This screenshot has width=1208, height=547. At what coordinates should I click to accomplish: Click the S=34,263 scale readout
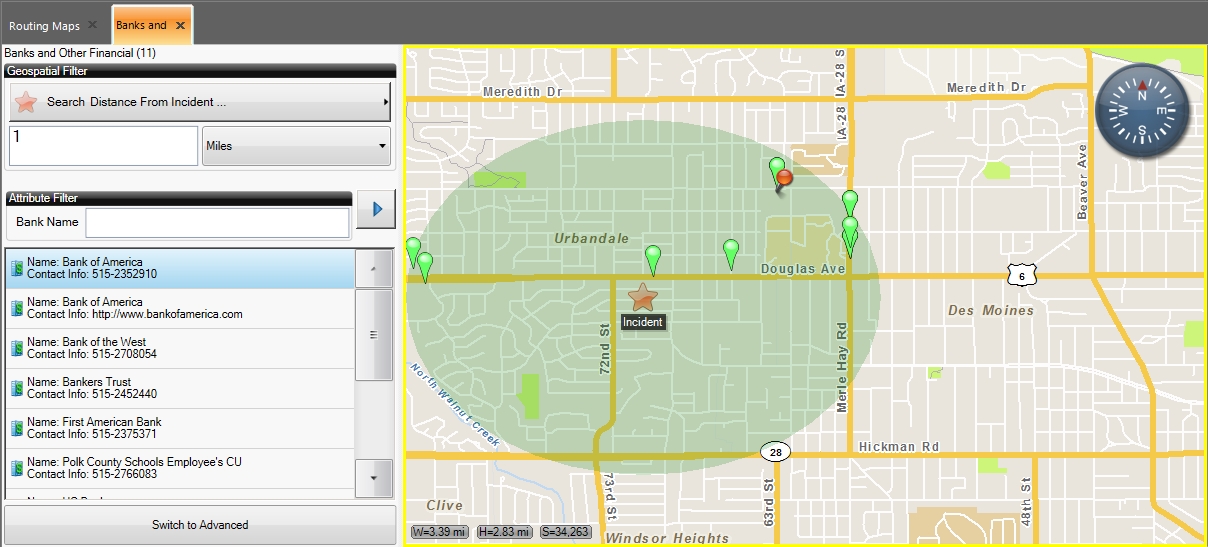pos(566,532)
